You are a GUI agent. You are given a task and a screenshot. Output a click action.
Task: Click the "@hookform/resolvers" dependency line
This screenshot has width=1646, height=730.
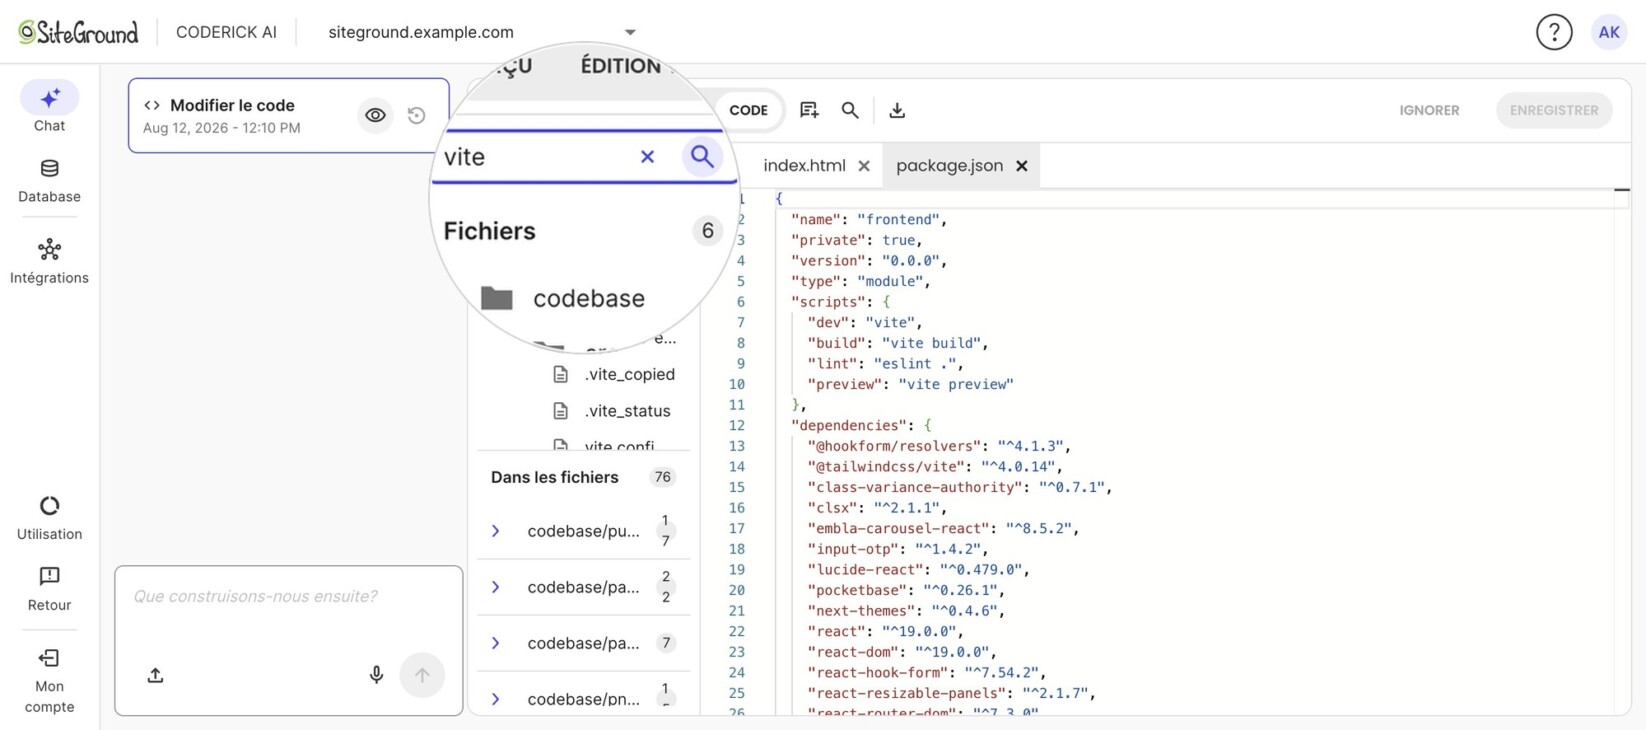point(939,446)
